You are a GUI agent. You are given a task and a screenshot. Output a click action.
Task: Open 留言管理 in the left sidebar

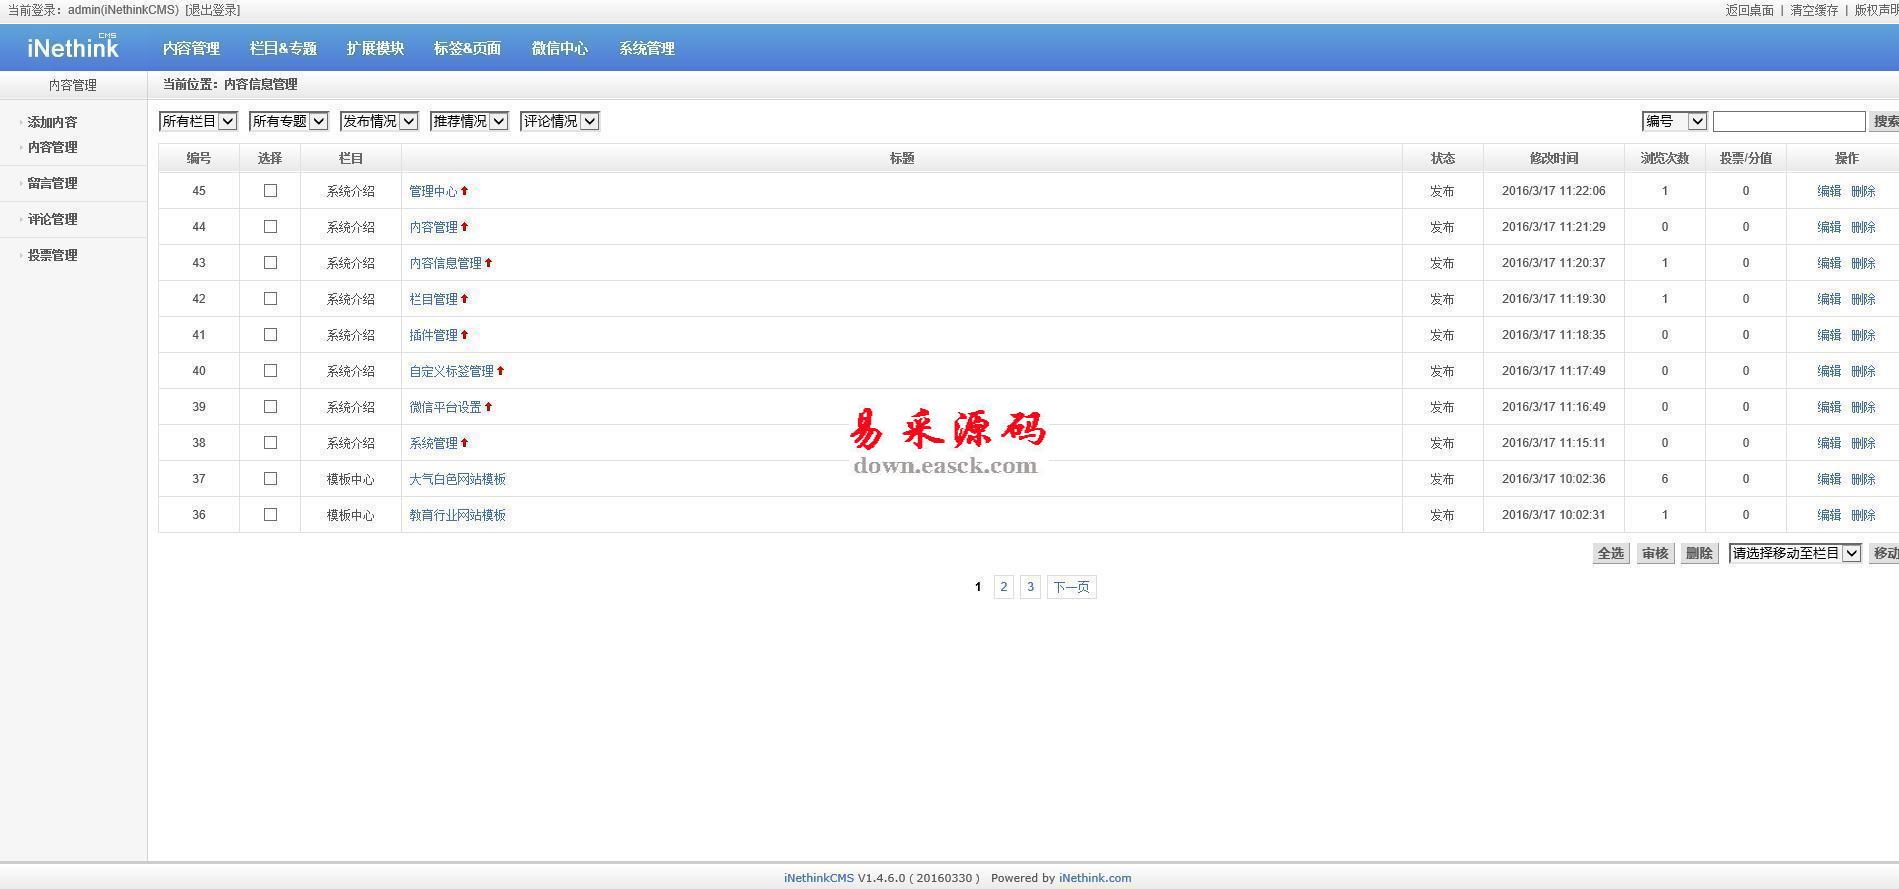pos(52,183)
